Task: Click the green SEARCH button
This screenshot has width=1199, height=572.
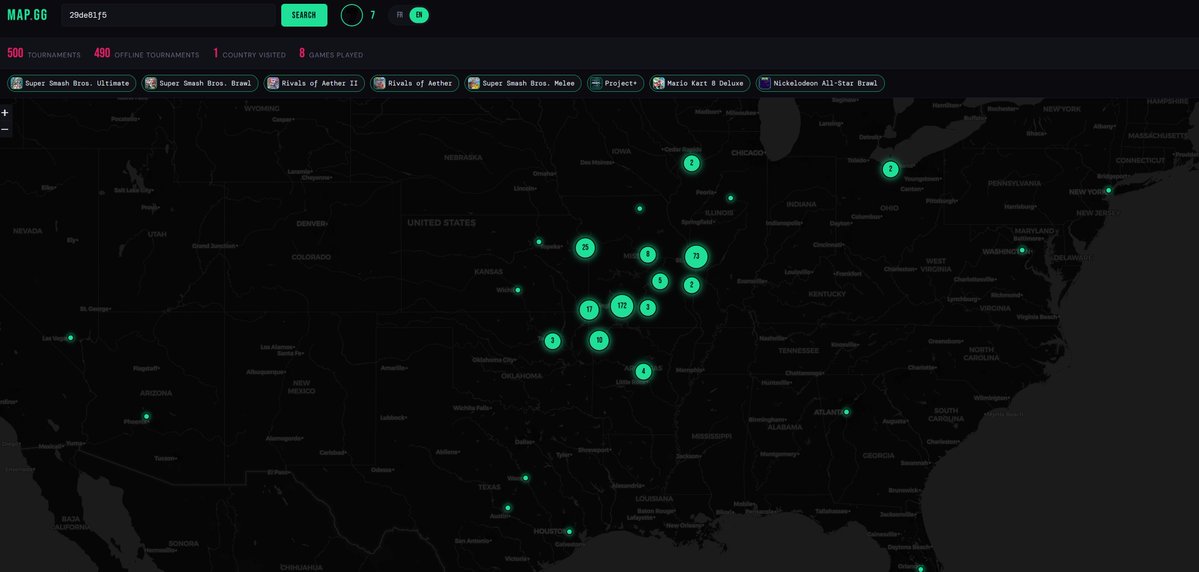Action: coord(304,15)
